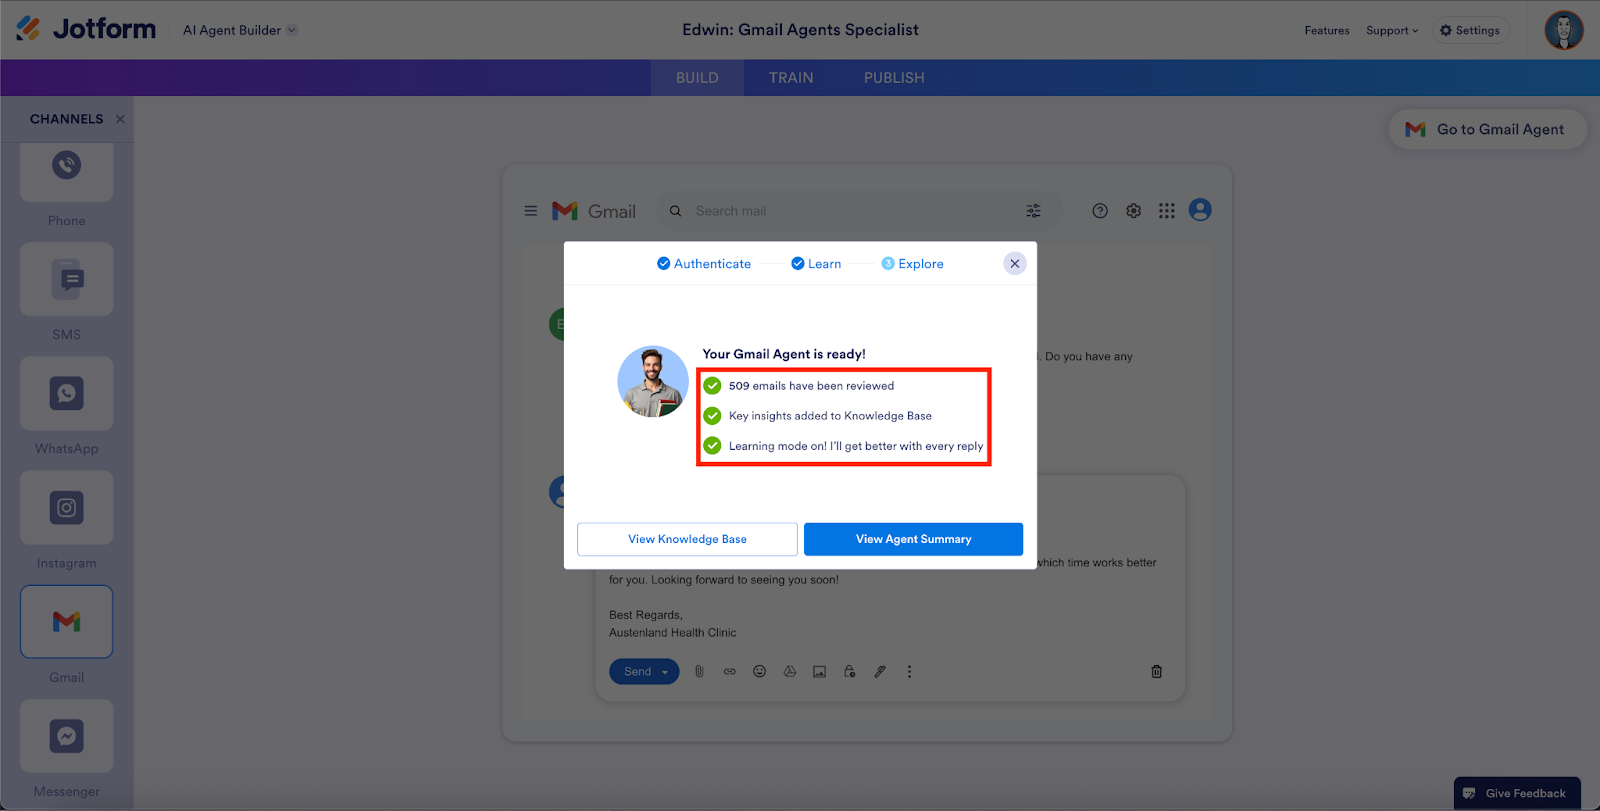Discard the draft with trash icon

click(x=1157, y=672)
